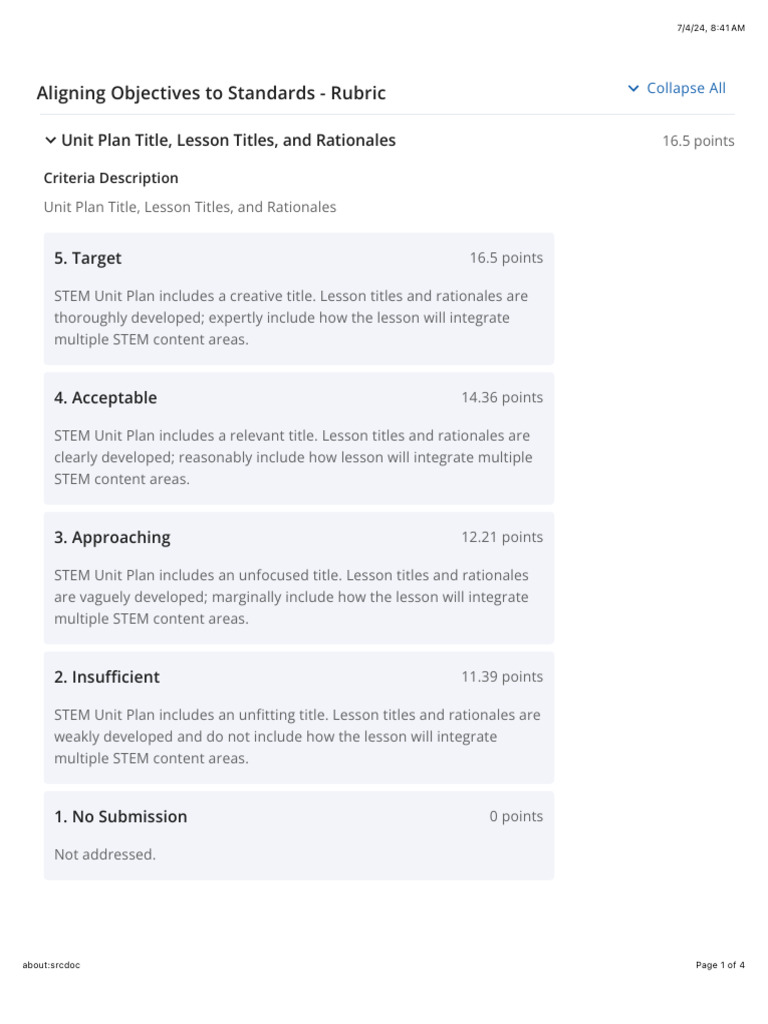Select the 3. Approaching rating card
Image resolution: width=768 pixels, height=1024 pixels.
click(x=299, y=578)
